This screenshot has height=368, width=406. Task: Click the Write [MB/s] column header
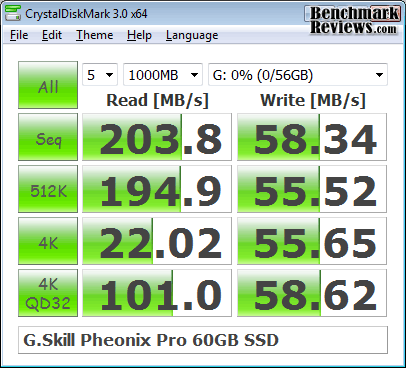click(x=313, y=100)
